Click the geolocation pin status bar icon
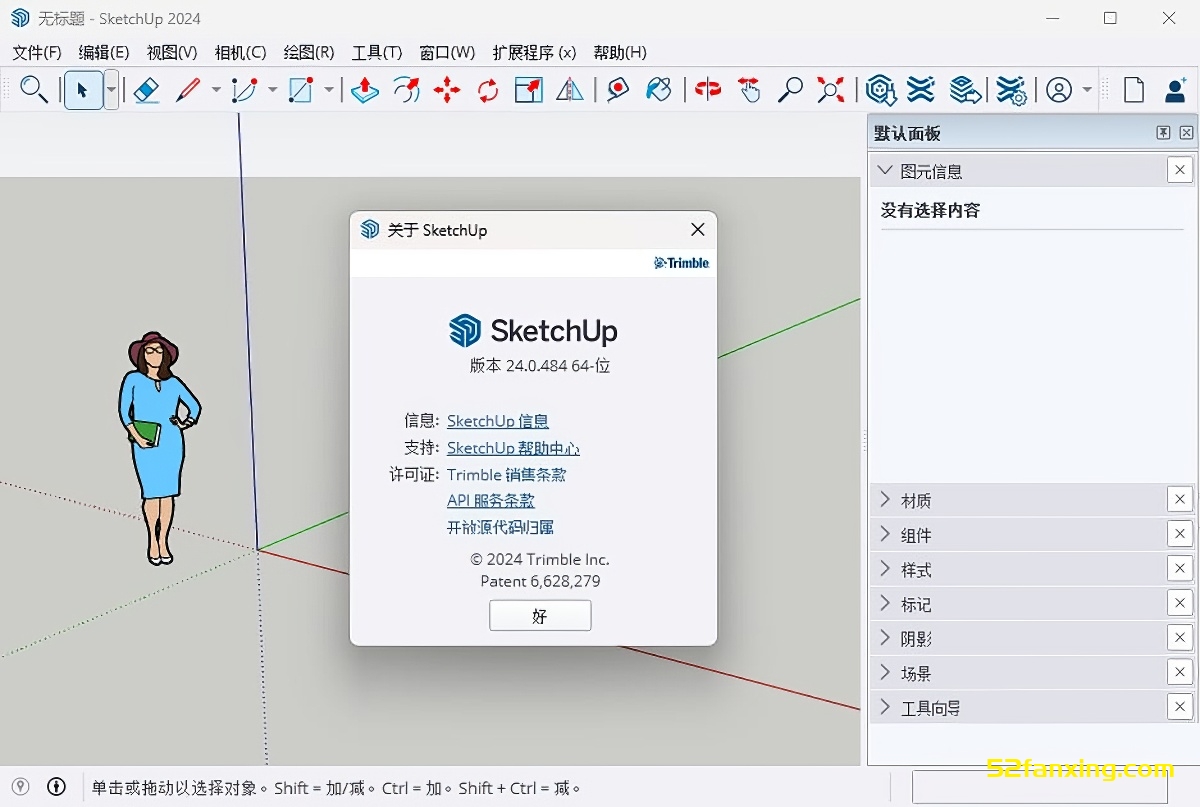Screen dimensions: 1200x807 pyautogui.click(x=20, y=787)
